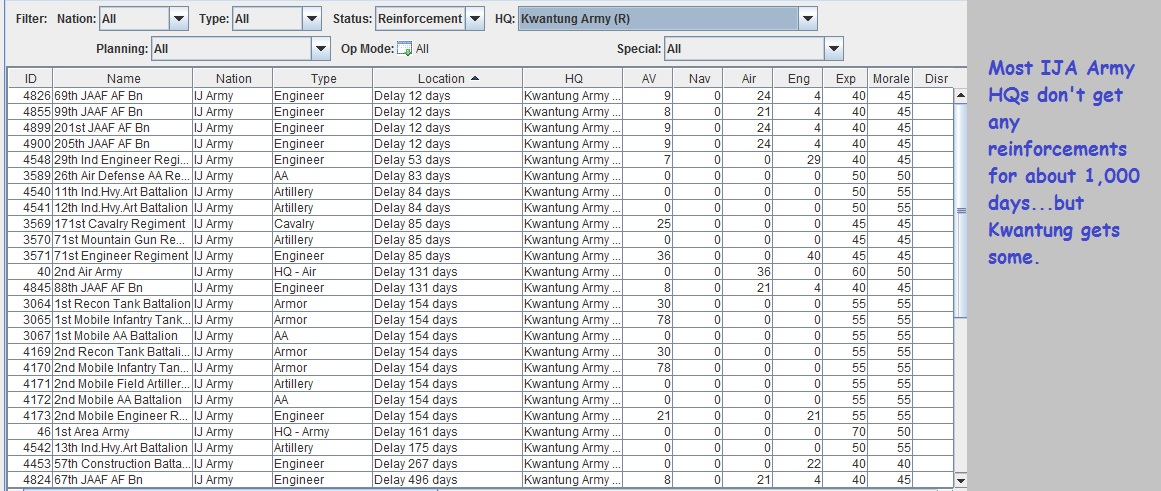Click the Delay 496 days cell

pyautogui.click(x=447, y=480)
